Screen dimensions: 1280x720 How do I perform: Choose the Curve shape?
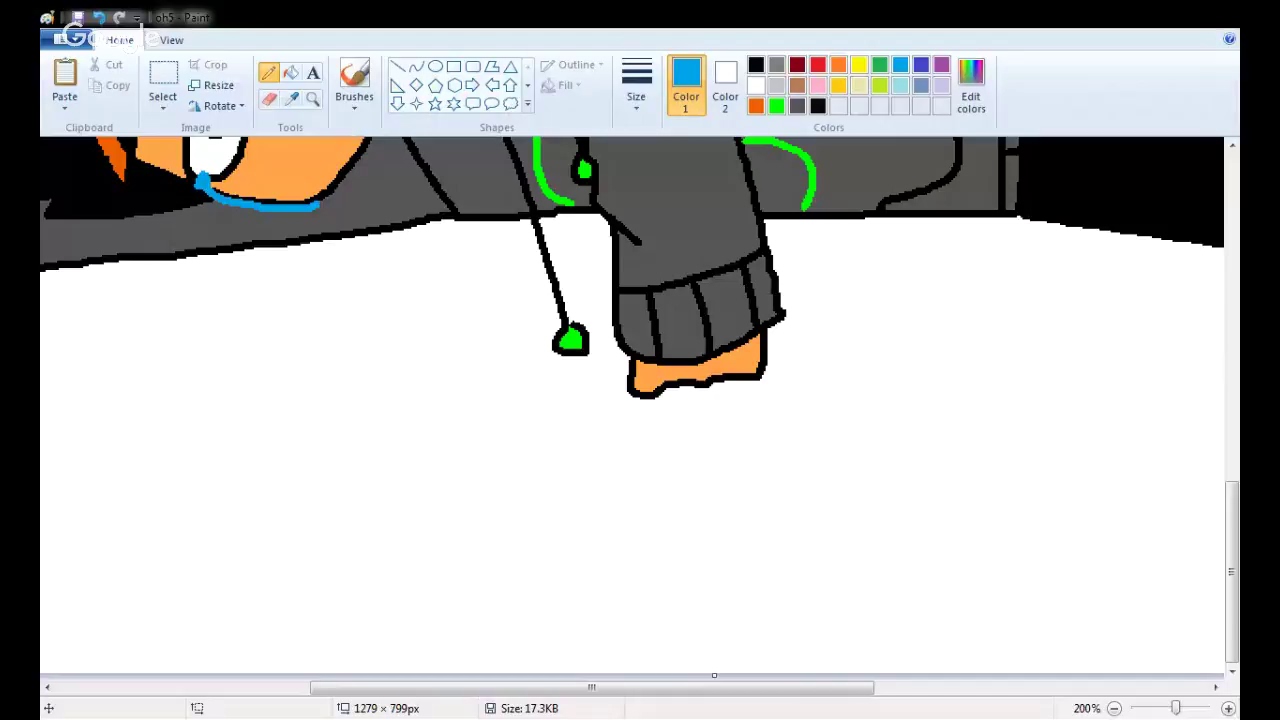coord(416,67)
